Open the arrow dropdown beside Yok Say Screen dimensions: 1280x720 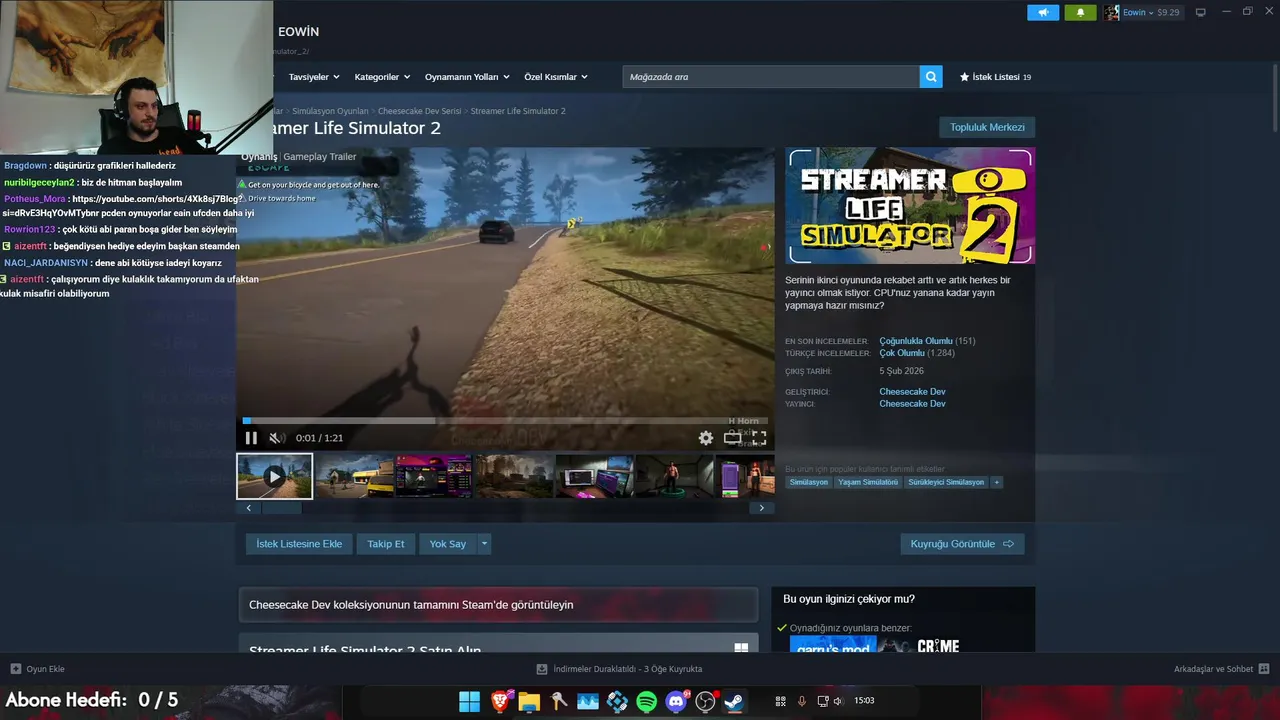(x=484, y=544)
